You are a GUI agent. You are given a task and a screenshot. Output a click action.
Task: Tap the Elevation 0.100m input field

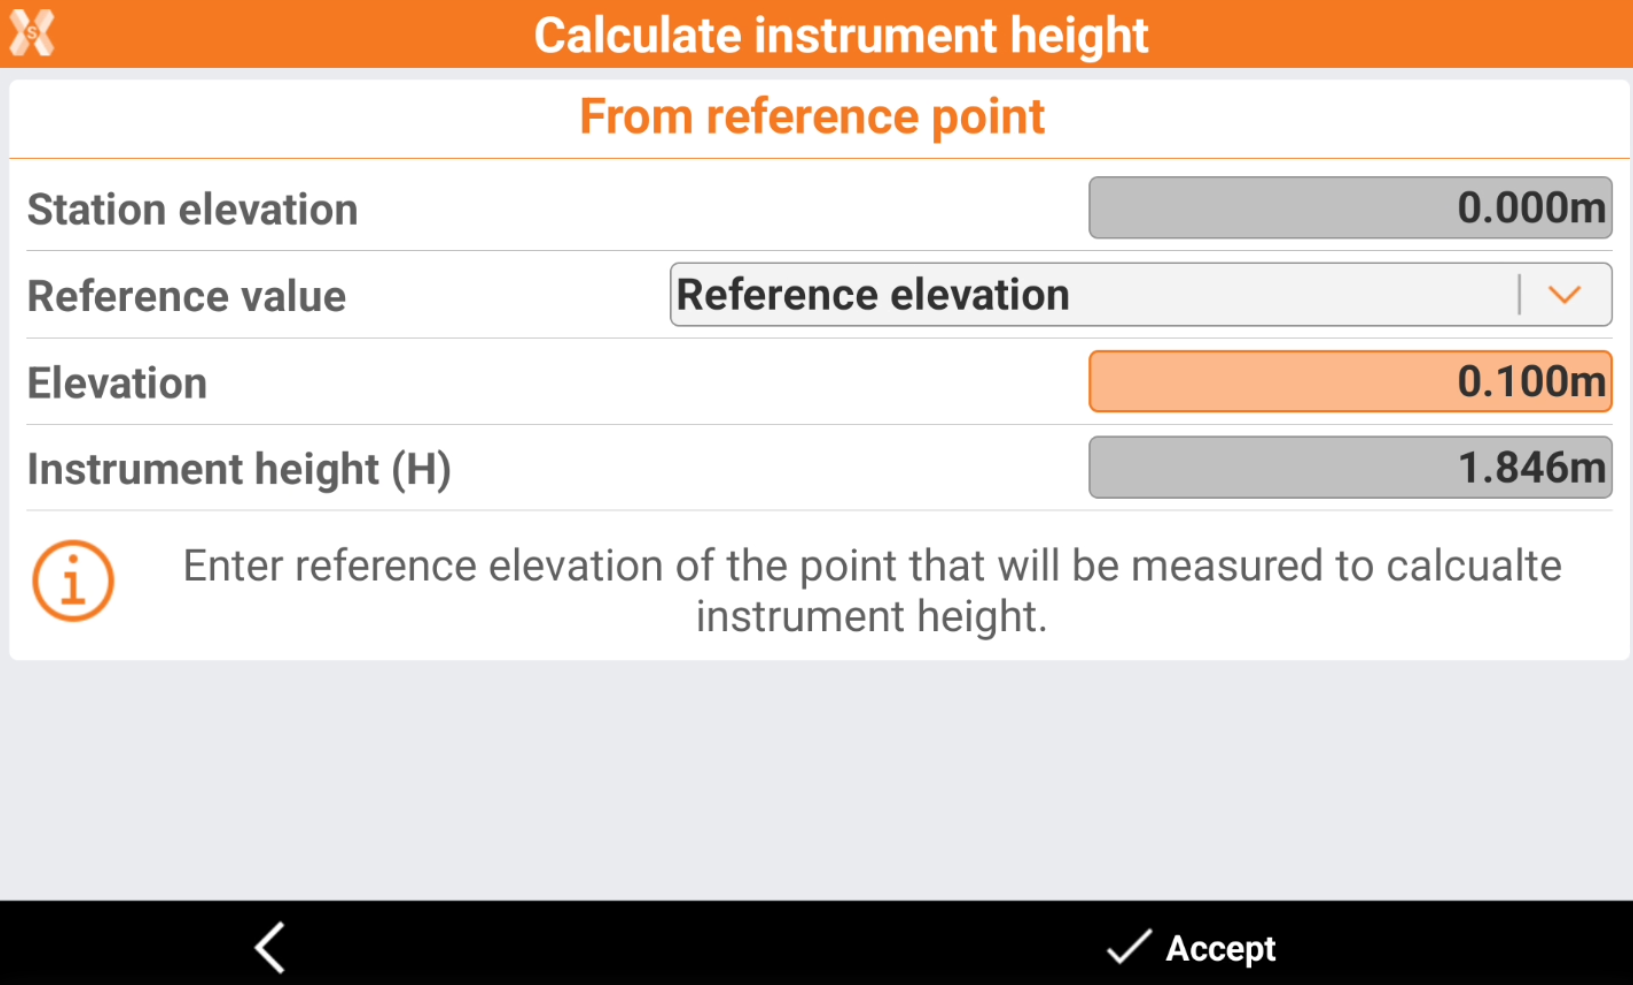[x=1349, y=381]
